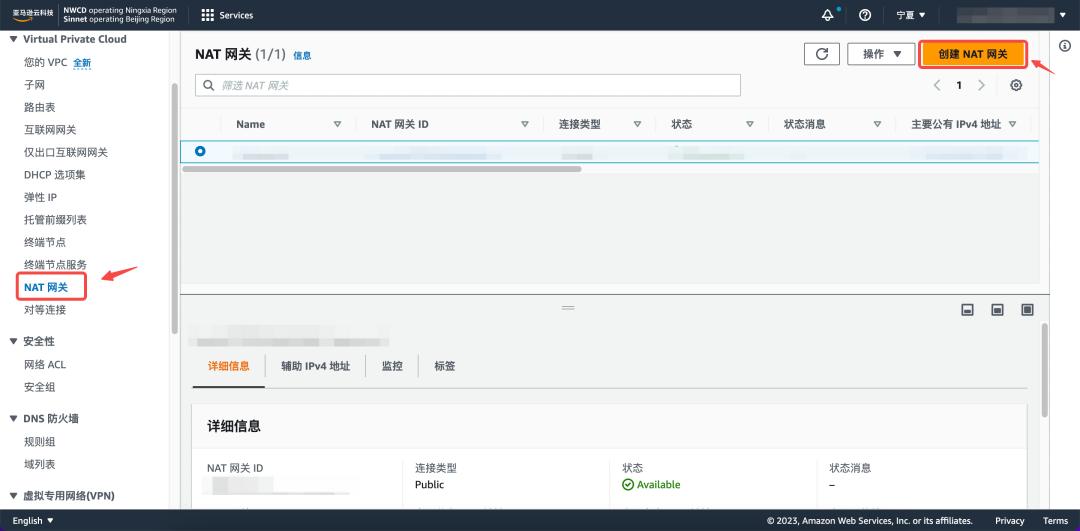Go to previous page of results
The image size is (1080, 531).
937,85
